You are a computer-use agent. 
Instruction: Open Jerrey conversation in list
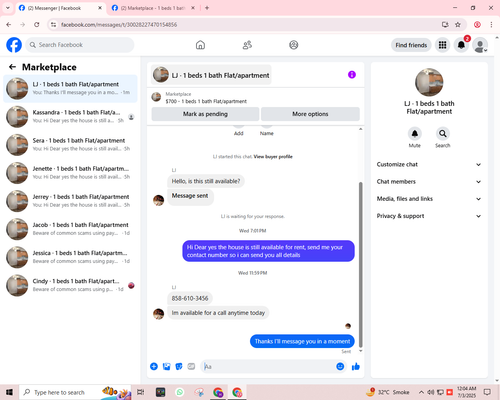(x=70, y=201)
